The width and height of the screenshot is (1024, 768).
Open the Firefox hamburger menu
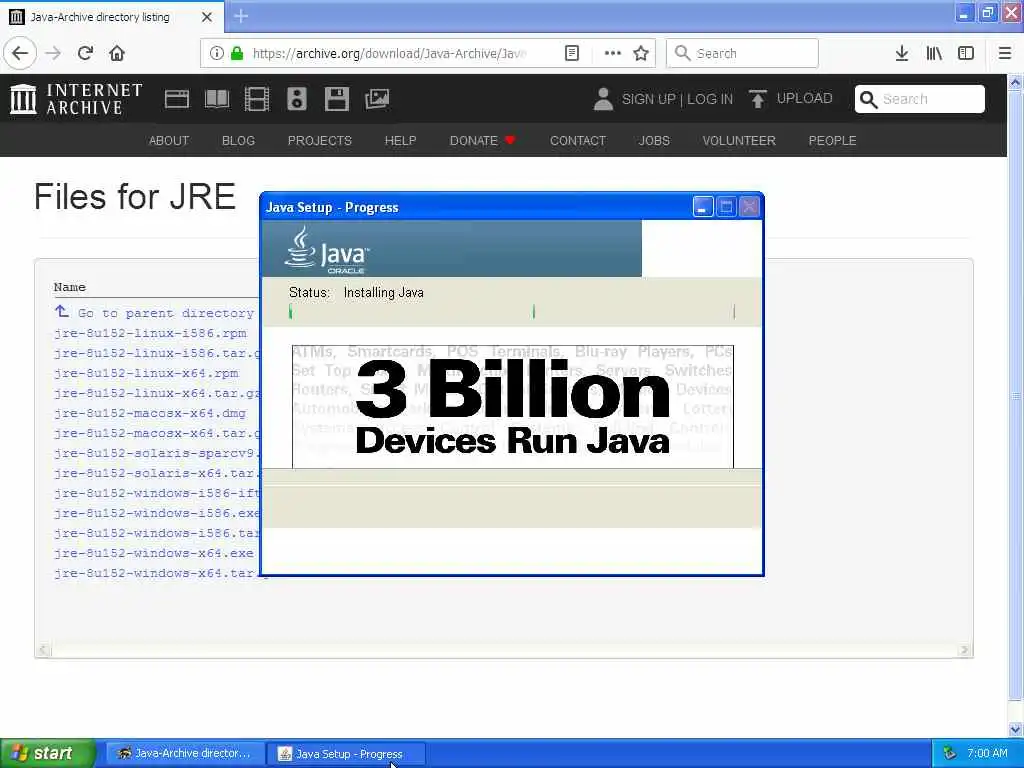[x=1005, y=53]
